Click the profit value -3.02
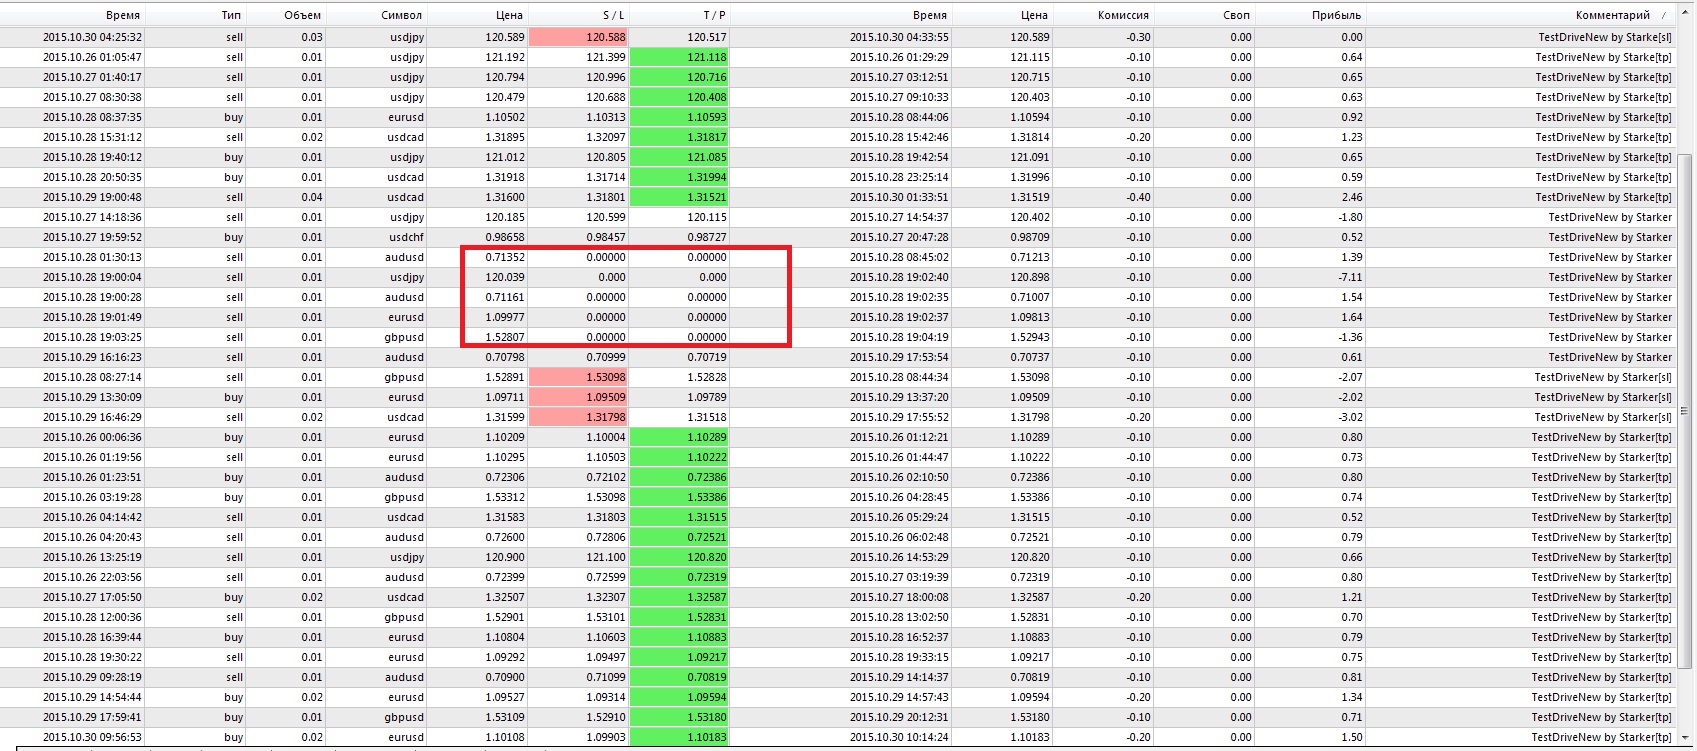The width and height of the screenshot is (1697, 751). [x=1350, y=417]
